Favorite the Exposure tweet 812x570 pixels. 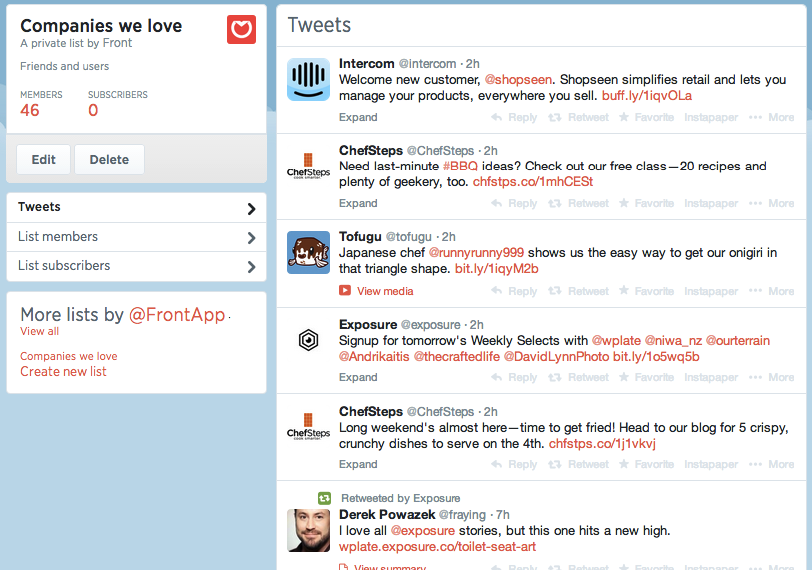pos(646,377)
